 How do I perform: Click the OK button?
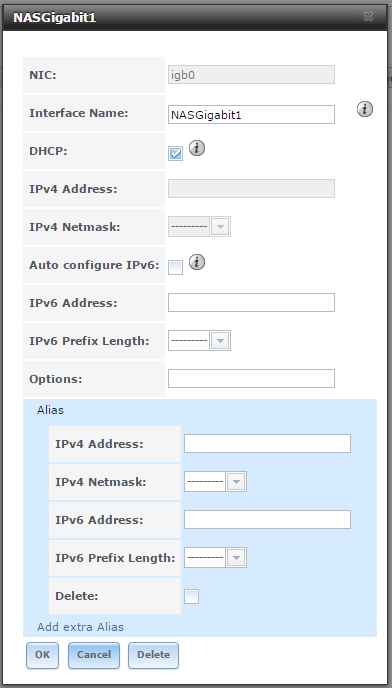[x=42, y=655]
